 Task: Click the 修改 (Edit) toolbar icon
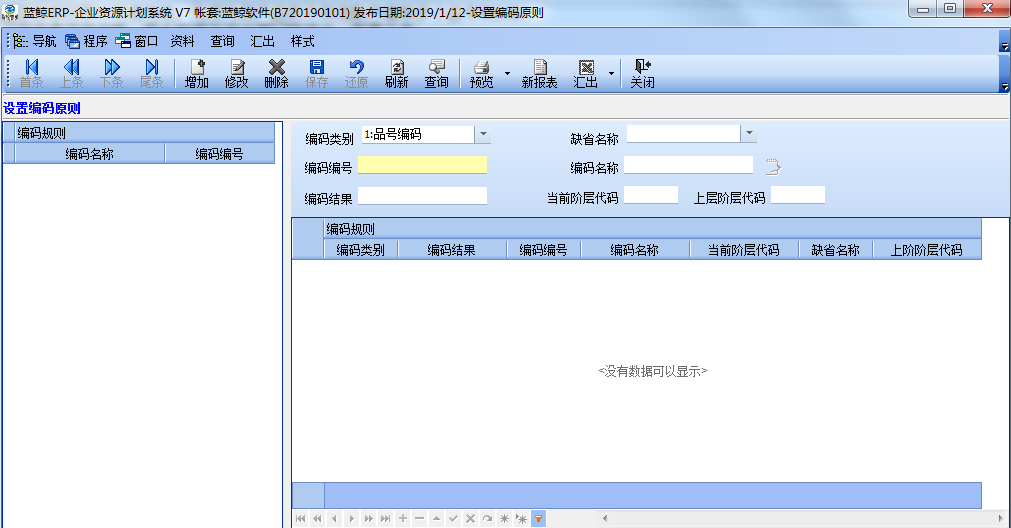[x=237, y=73]
